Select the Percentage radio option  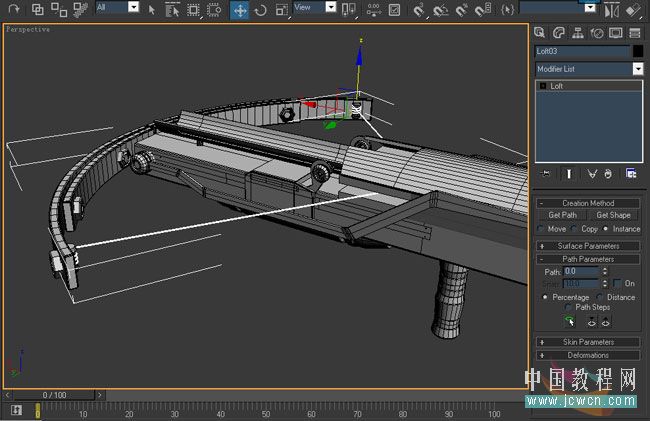[x=545, y=297]
